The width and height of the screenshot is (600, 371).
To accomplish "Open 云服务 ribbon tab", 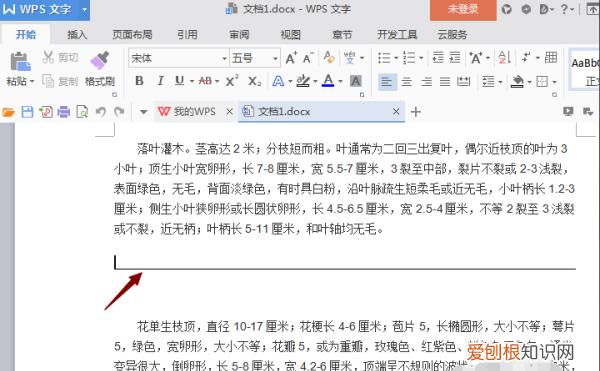I will pyautogui.click(x=452, y=35).
